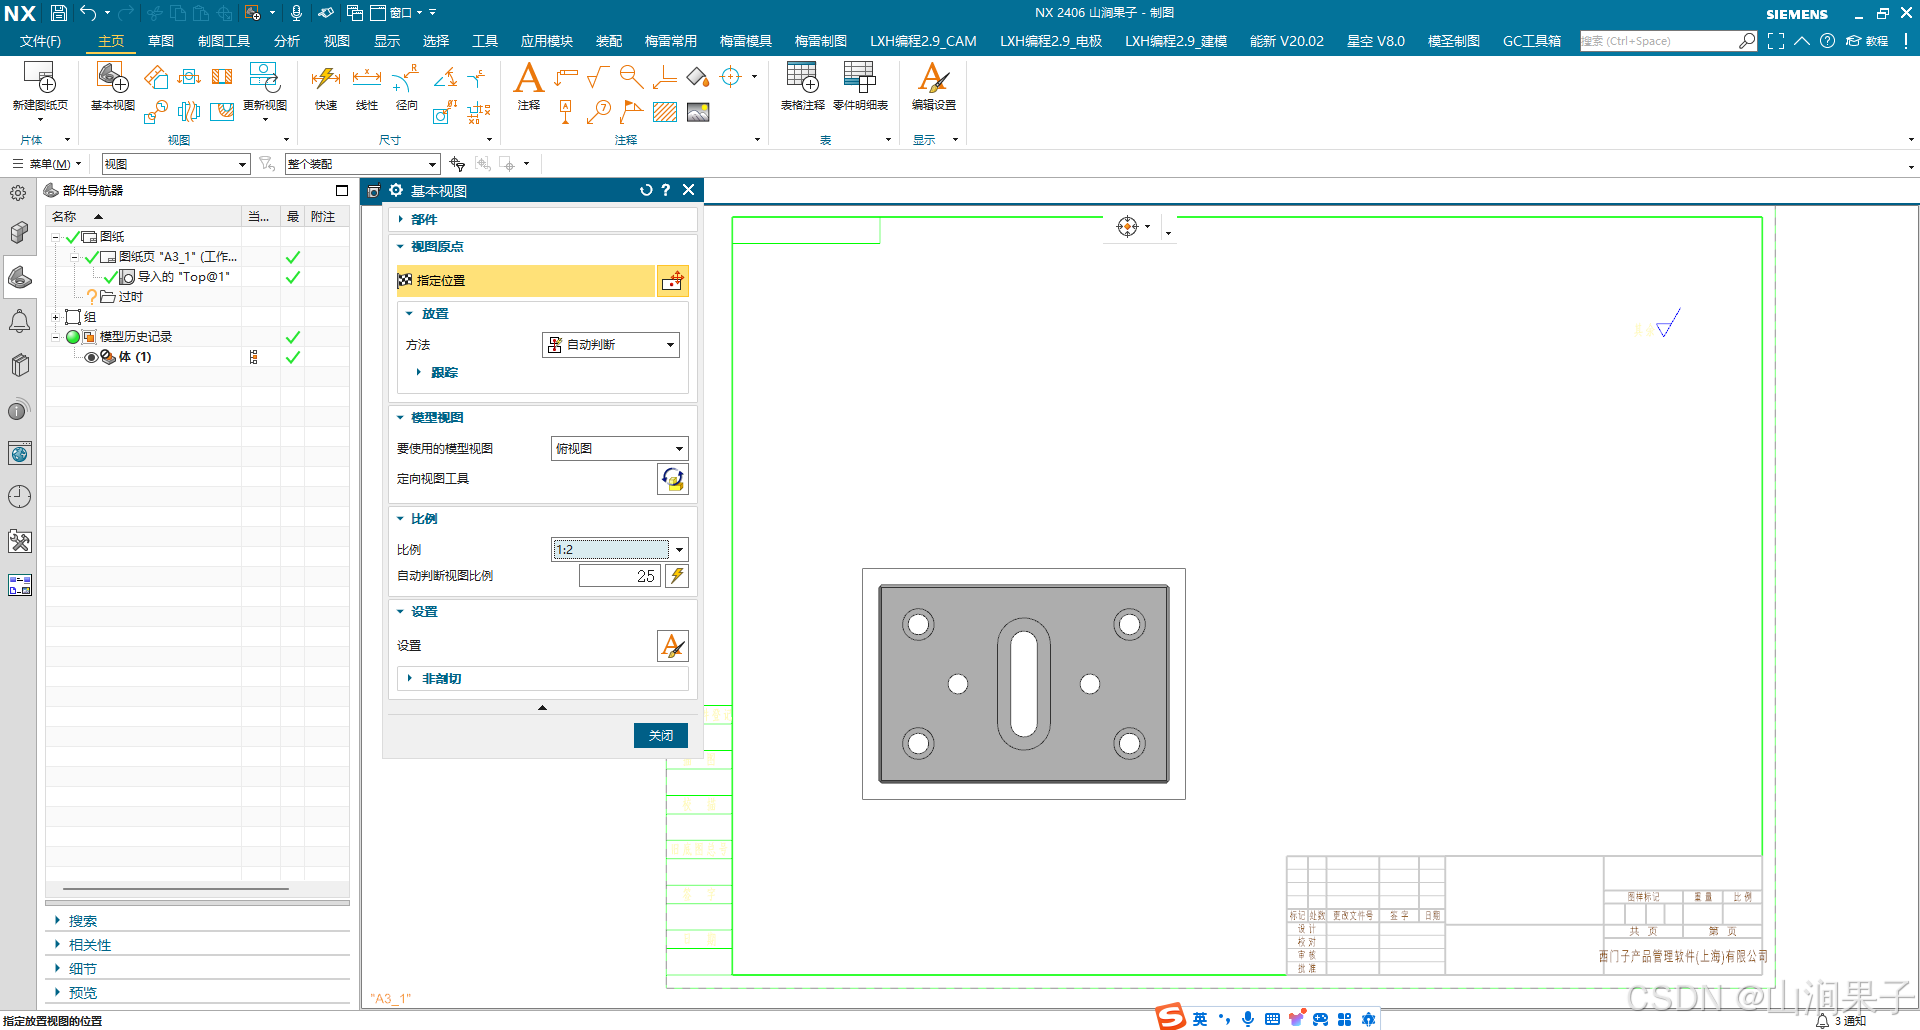This screenshot has height=1030, width=1920.
Task: Expand the 组 tree node
Action: click(56, 317)
